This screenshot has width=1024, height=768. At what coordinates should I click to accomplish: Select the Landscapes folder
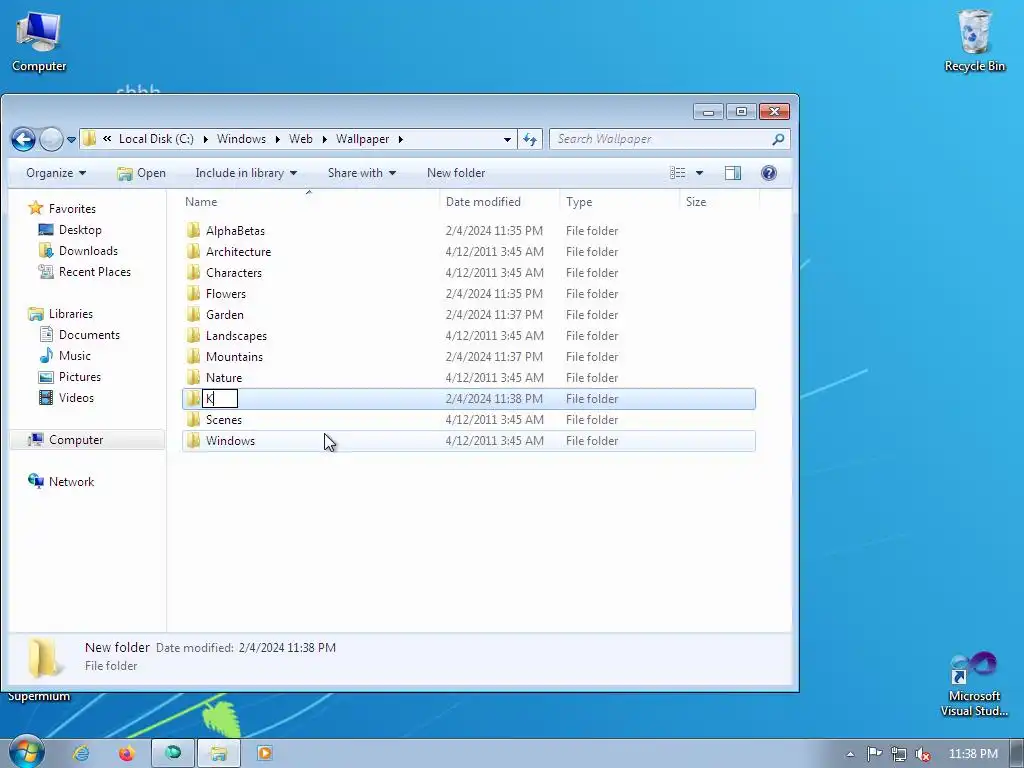tap(468, 336)
